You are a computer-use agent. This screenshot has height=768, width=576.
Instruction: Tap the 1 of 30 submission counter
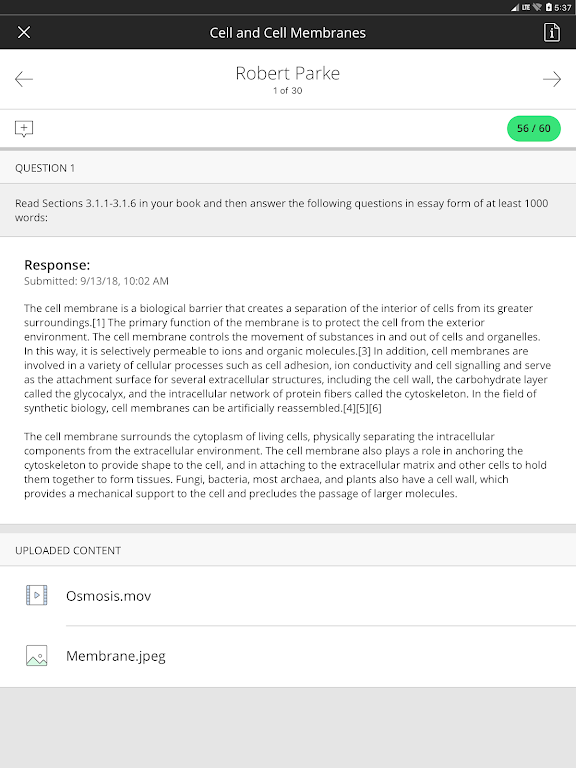[x=288, y=91]
